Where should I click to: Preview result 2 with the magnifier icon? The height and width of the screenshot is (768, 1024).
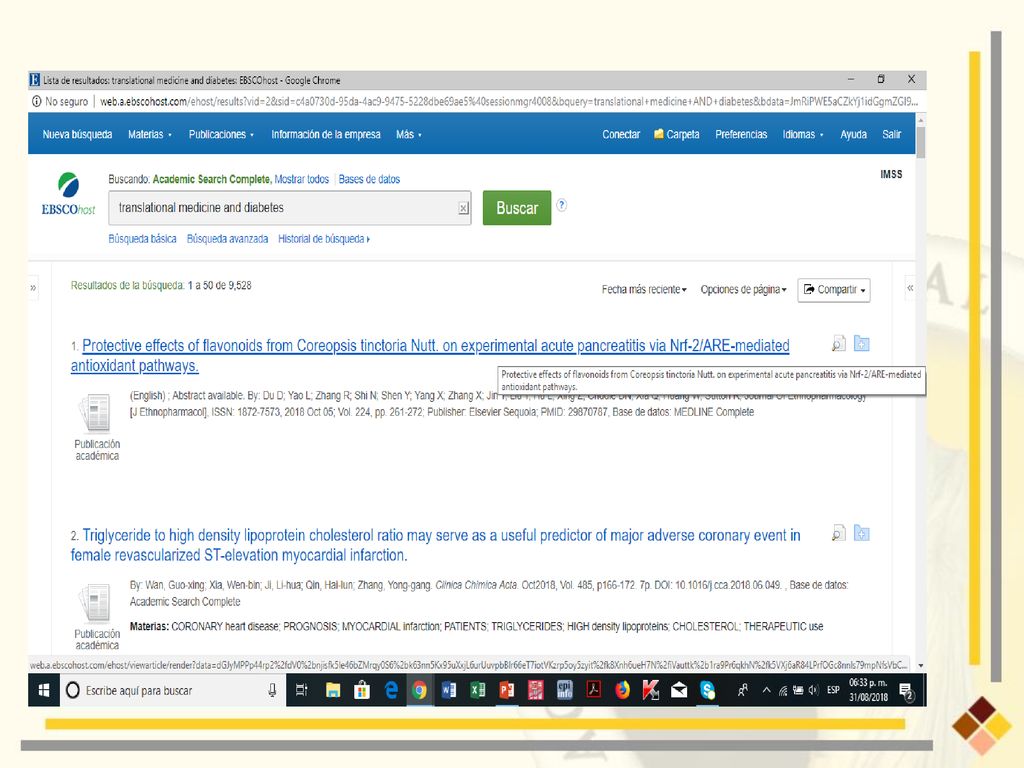[839, 534]
